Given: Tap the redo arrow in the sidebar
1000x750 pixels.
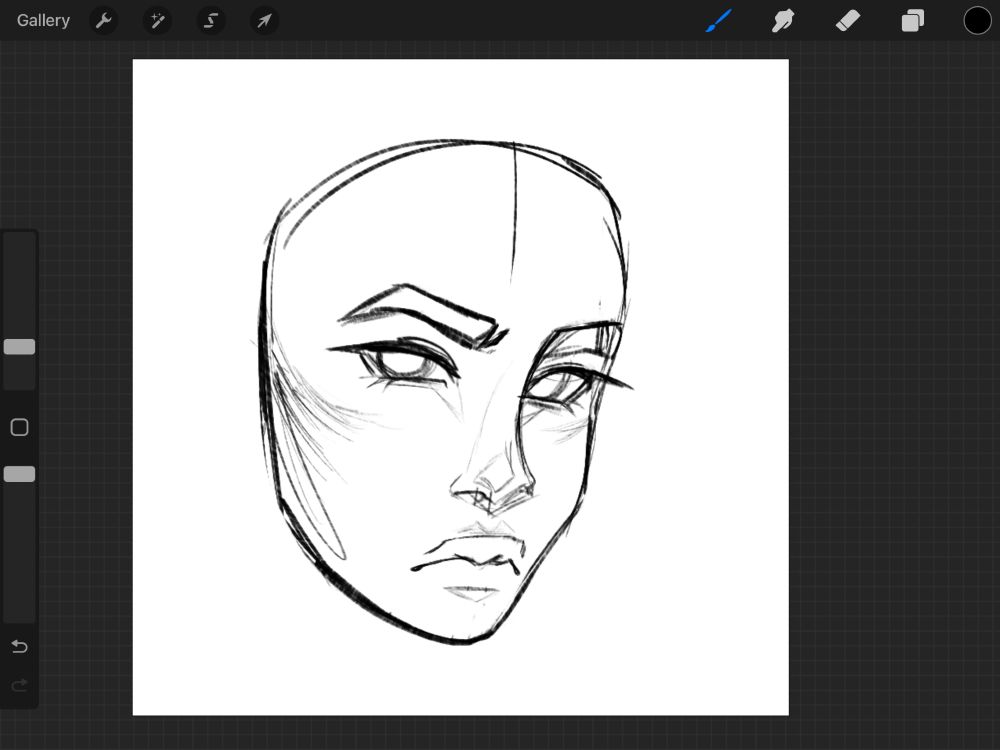Looking at the screenshot, I should point(20,685).
